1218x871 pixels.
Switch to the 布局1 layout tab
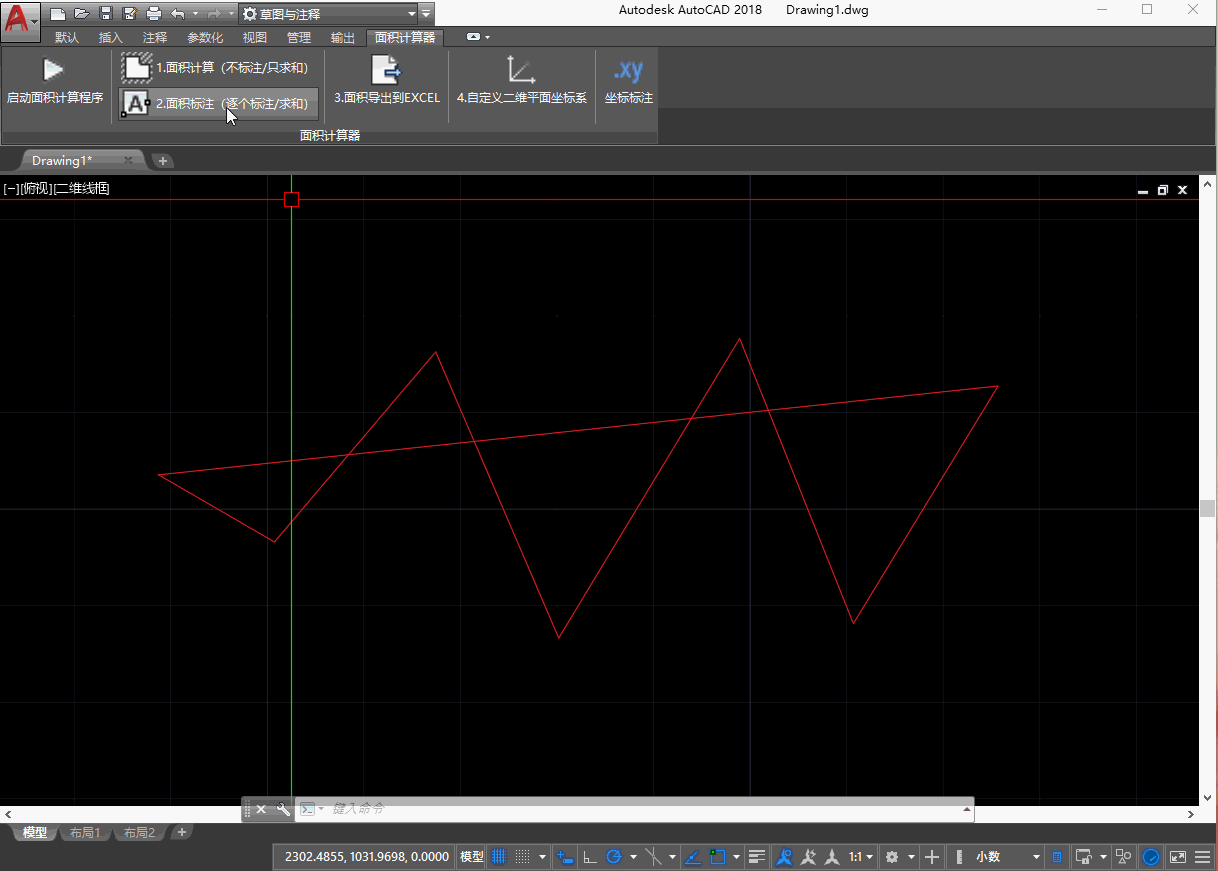[x=85, y=833]
